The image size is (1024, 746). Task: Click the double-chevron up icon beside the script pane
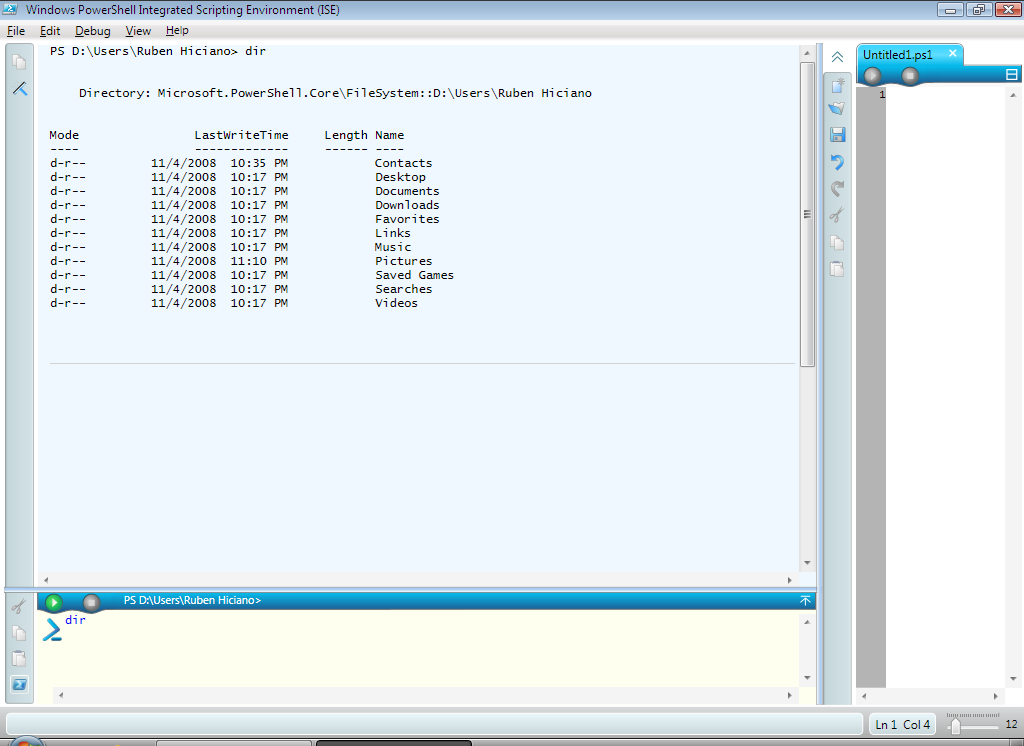point(837,57)
